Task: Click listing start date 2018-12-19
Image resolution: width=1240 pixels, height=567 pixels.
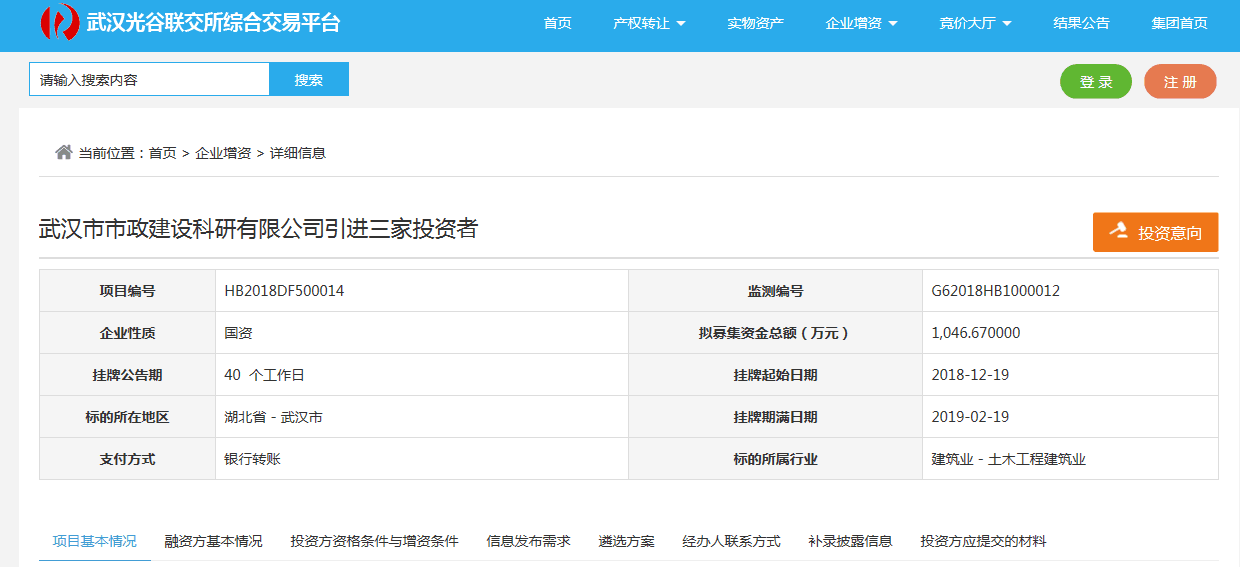Action: pyautogui.click(x=970, y=375)
